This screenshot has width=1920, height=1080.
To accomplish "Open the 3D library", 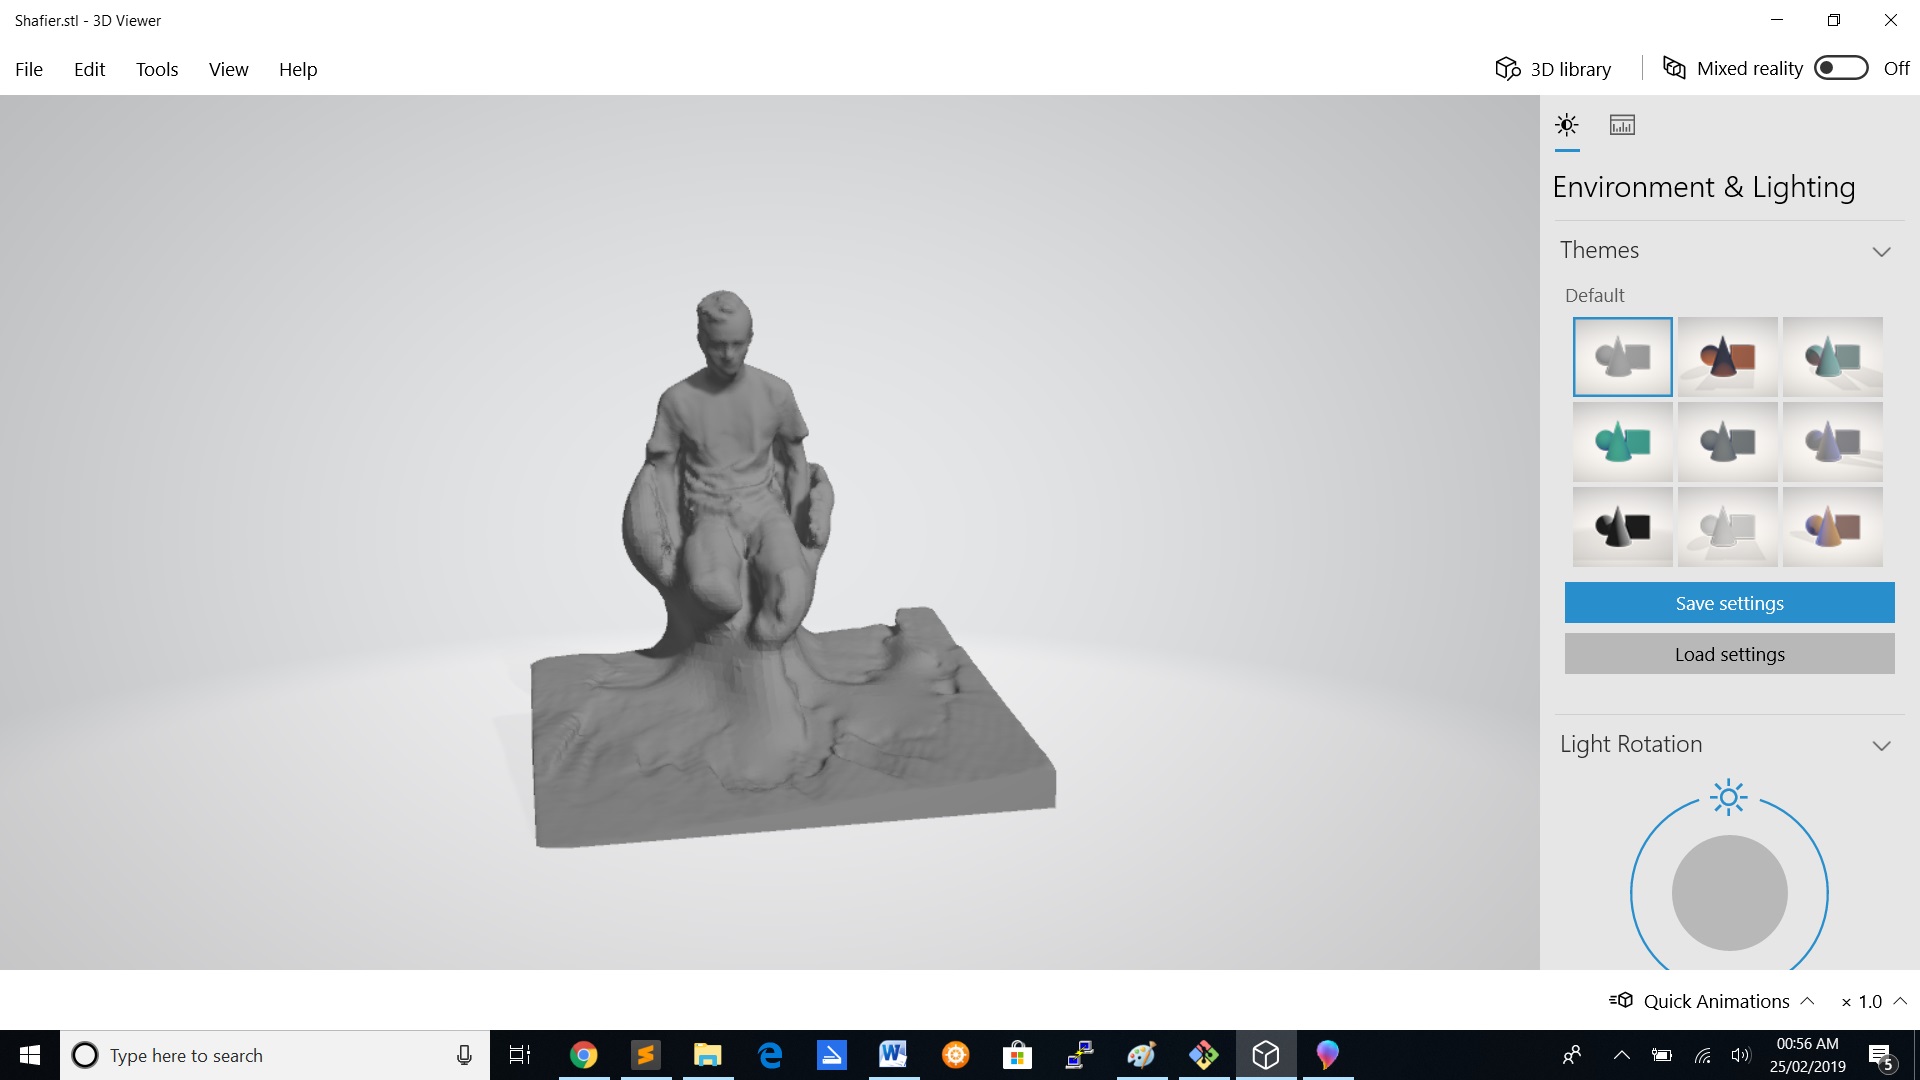I will tap(1553, 68).
